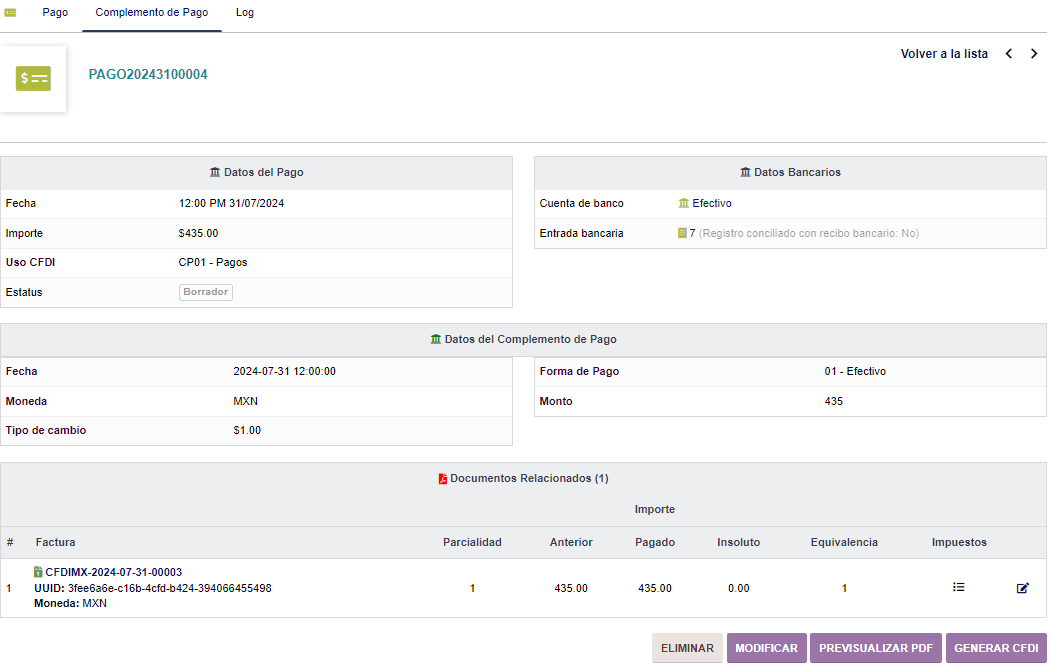1050x667 pixels.
Task: Go to the previous record arrow
Action: pyautogui.click(x=1009, y=54)
